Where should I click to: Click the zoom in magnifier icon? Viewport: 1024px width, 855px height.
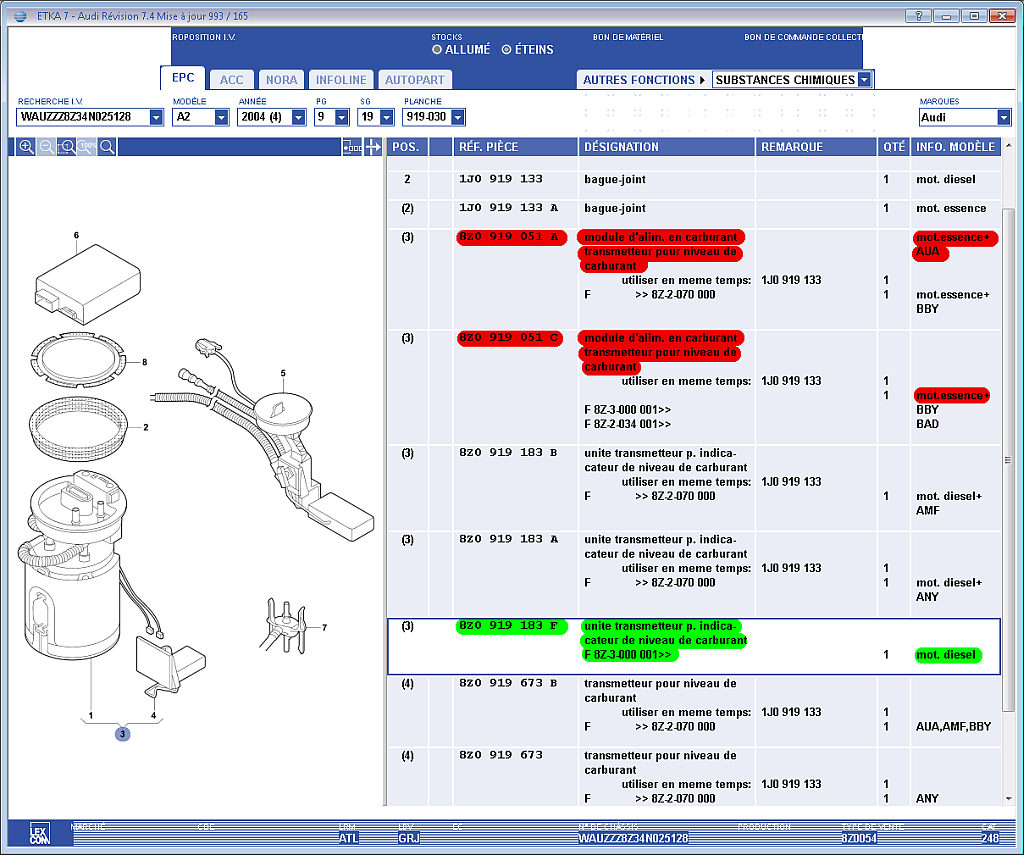click(25, 147)
